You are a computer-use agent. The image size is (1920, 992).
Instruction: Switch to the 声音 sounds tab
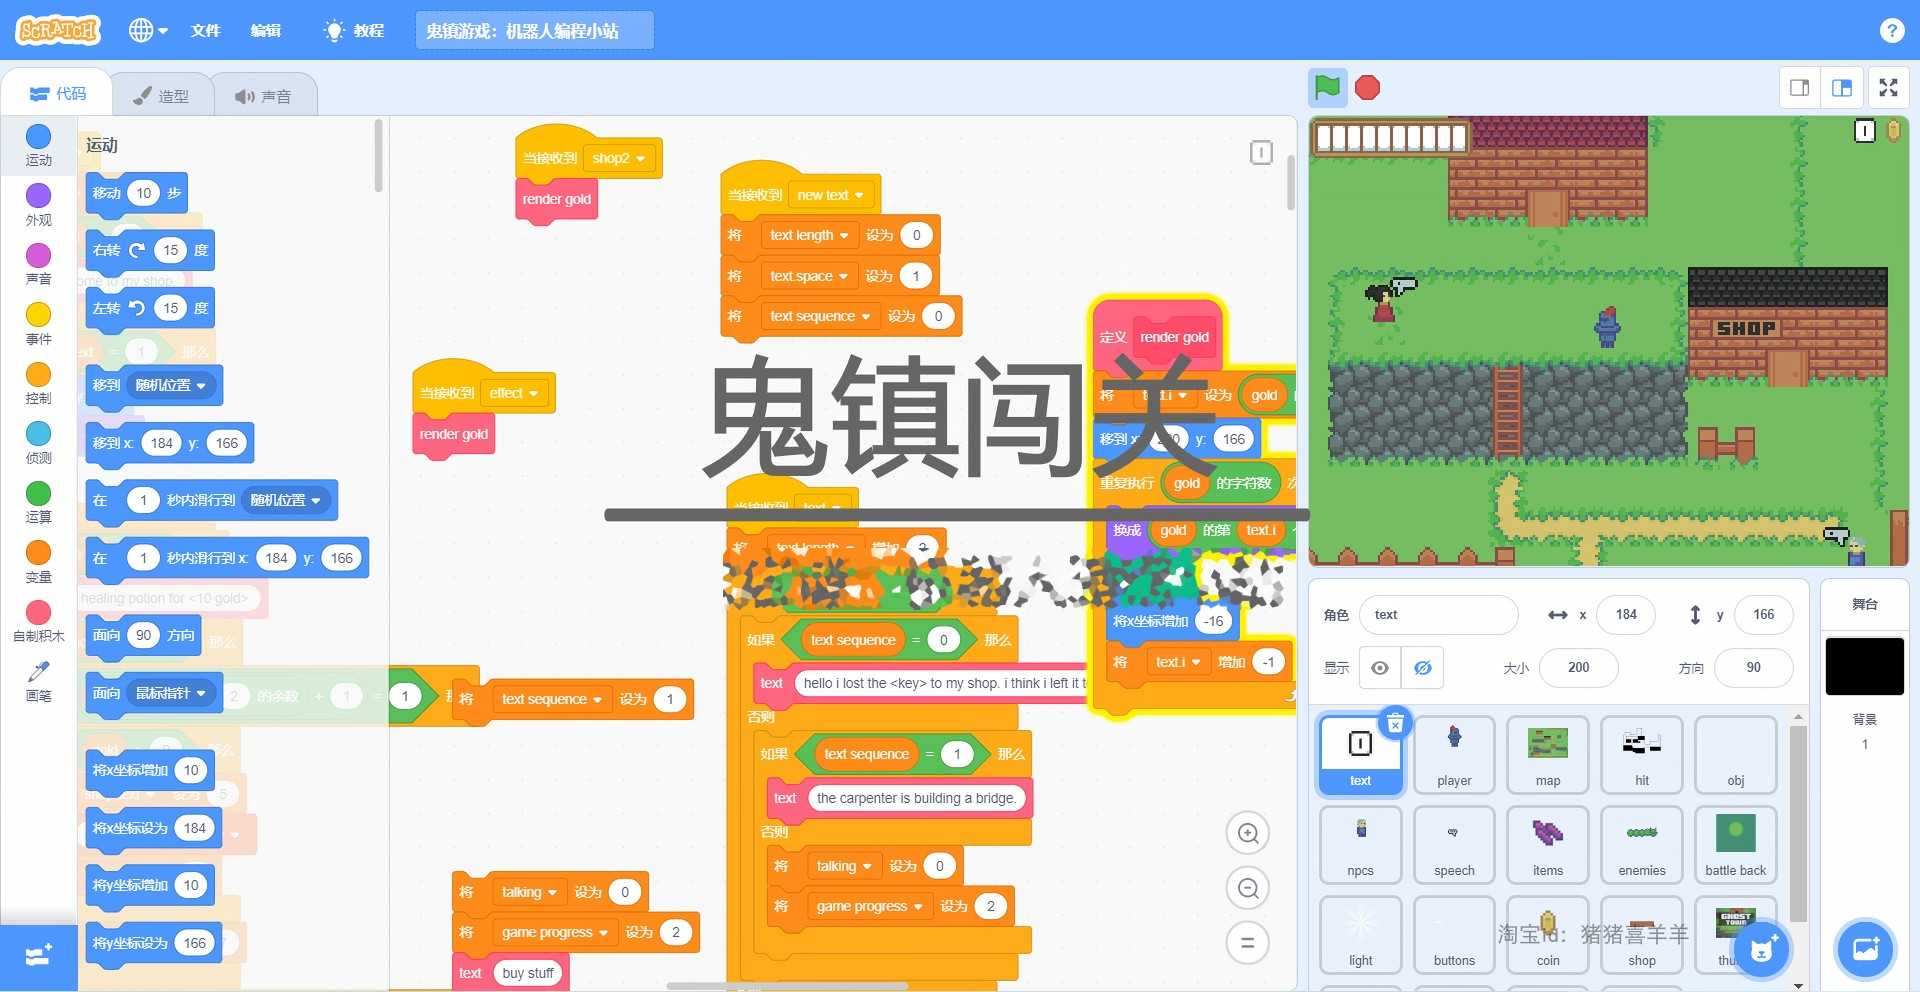pos(264,96)
